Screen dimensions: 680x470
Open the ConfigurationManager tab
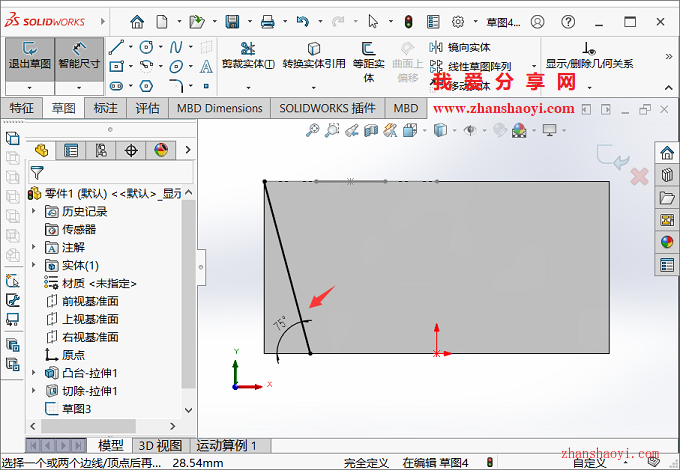tap(101, 150)
